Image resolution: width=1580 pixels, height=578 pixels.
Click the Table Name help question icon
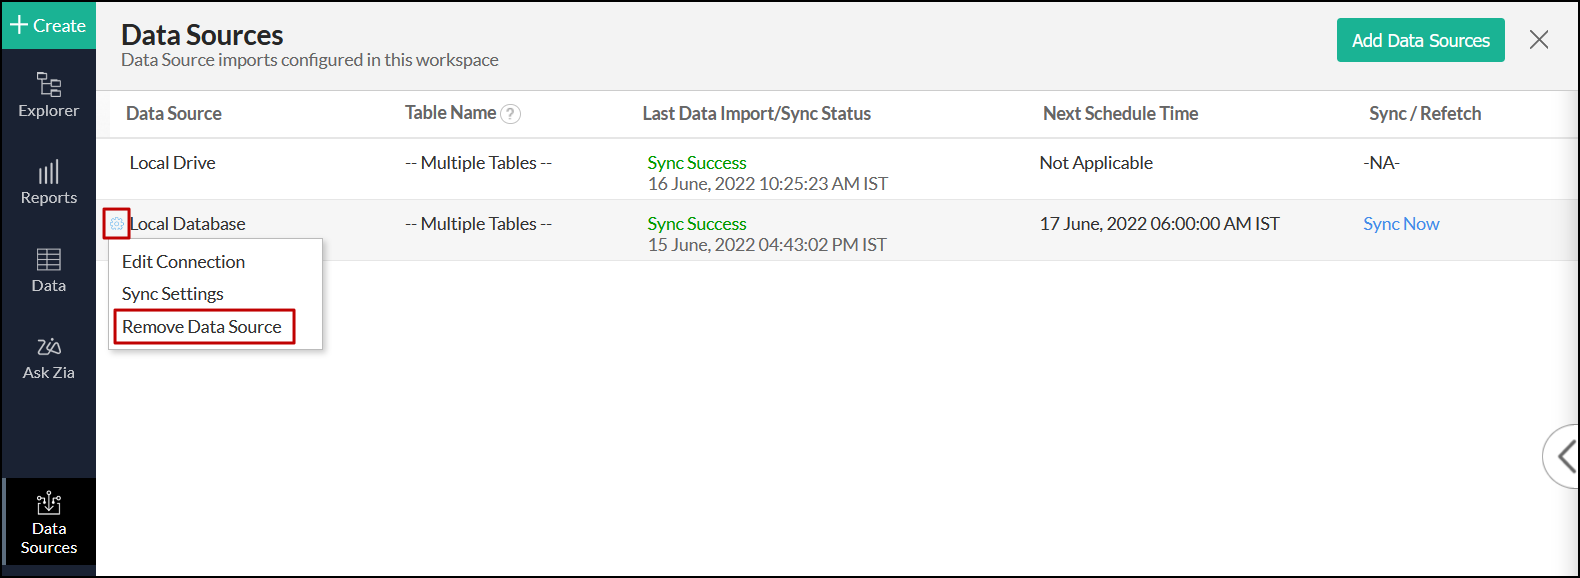coord(510,114)
